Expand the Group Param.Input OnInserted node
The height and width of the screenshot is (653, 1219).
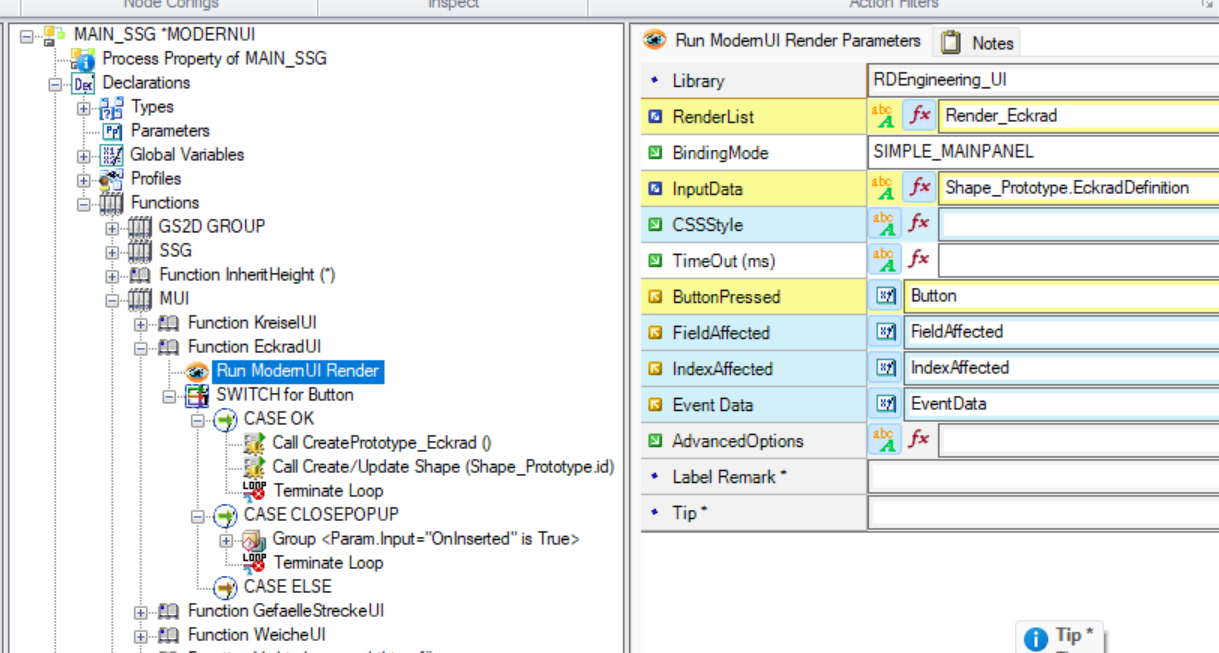[x=226, y=539]
